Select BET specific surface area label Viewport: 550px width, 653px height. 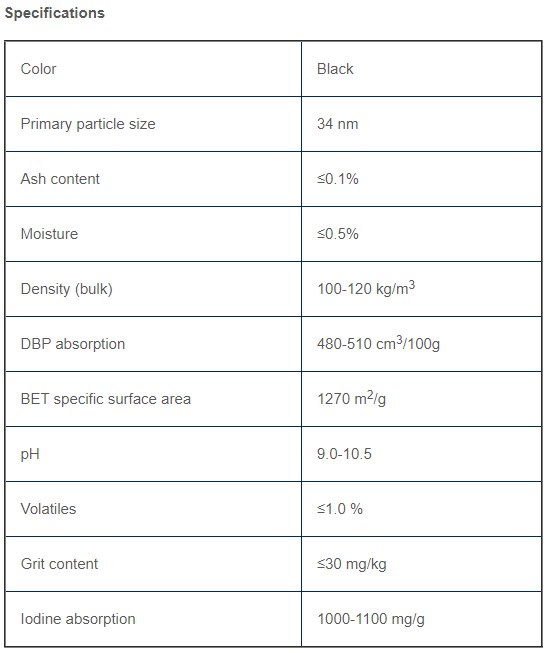point(106,399)
